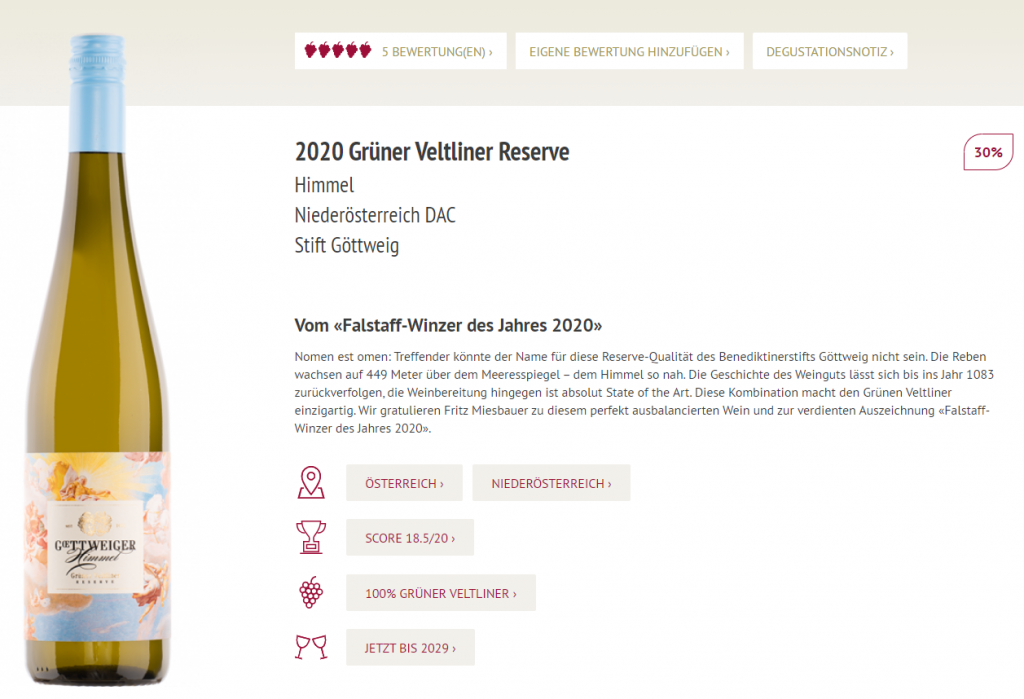Select Eigene Bewertung hinzufügen

[630, 51]
